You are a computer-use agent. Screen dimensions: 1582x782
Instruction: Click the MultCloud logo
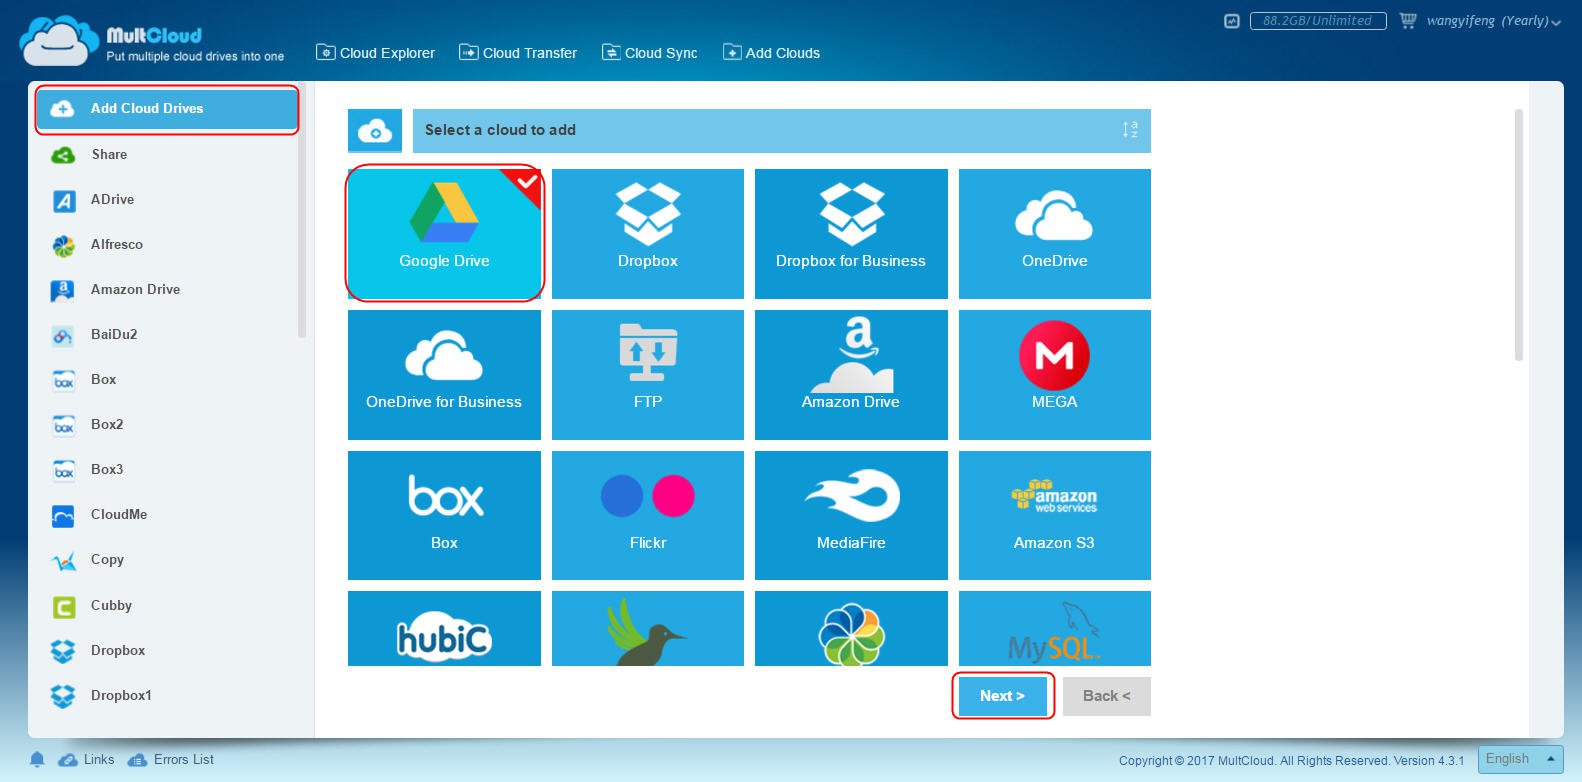(152, 43)
